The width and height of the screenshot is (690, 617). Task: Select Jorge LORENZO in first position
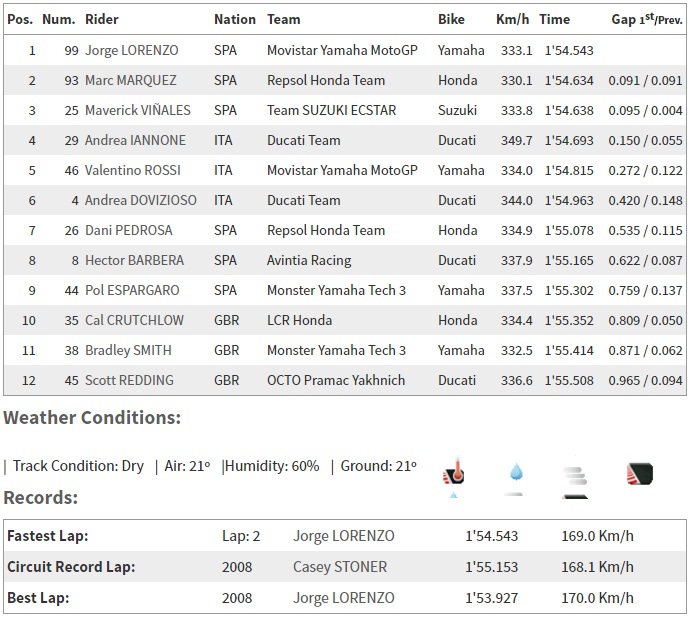(130, 50)
